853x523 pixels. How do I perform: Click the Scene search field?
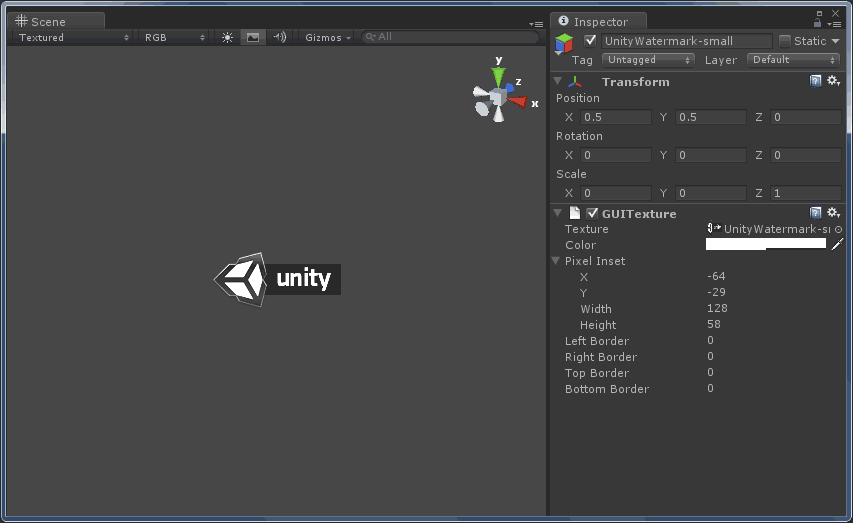coord(450,37)
